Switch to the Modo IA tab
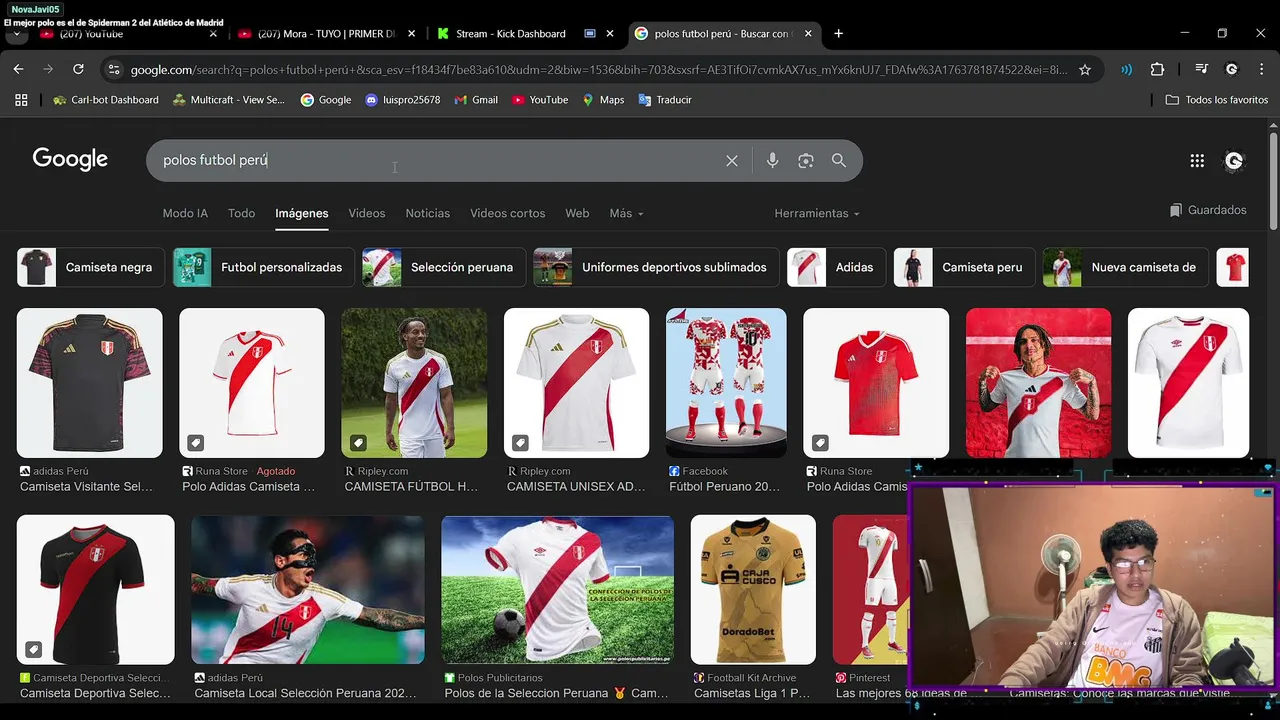 [x=185, y=214]
